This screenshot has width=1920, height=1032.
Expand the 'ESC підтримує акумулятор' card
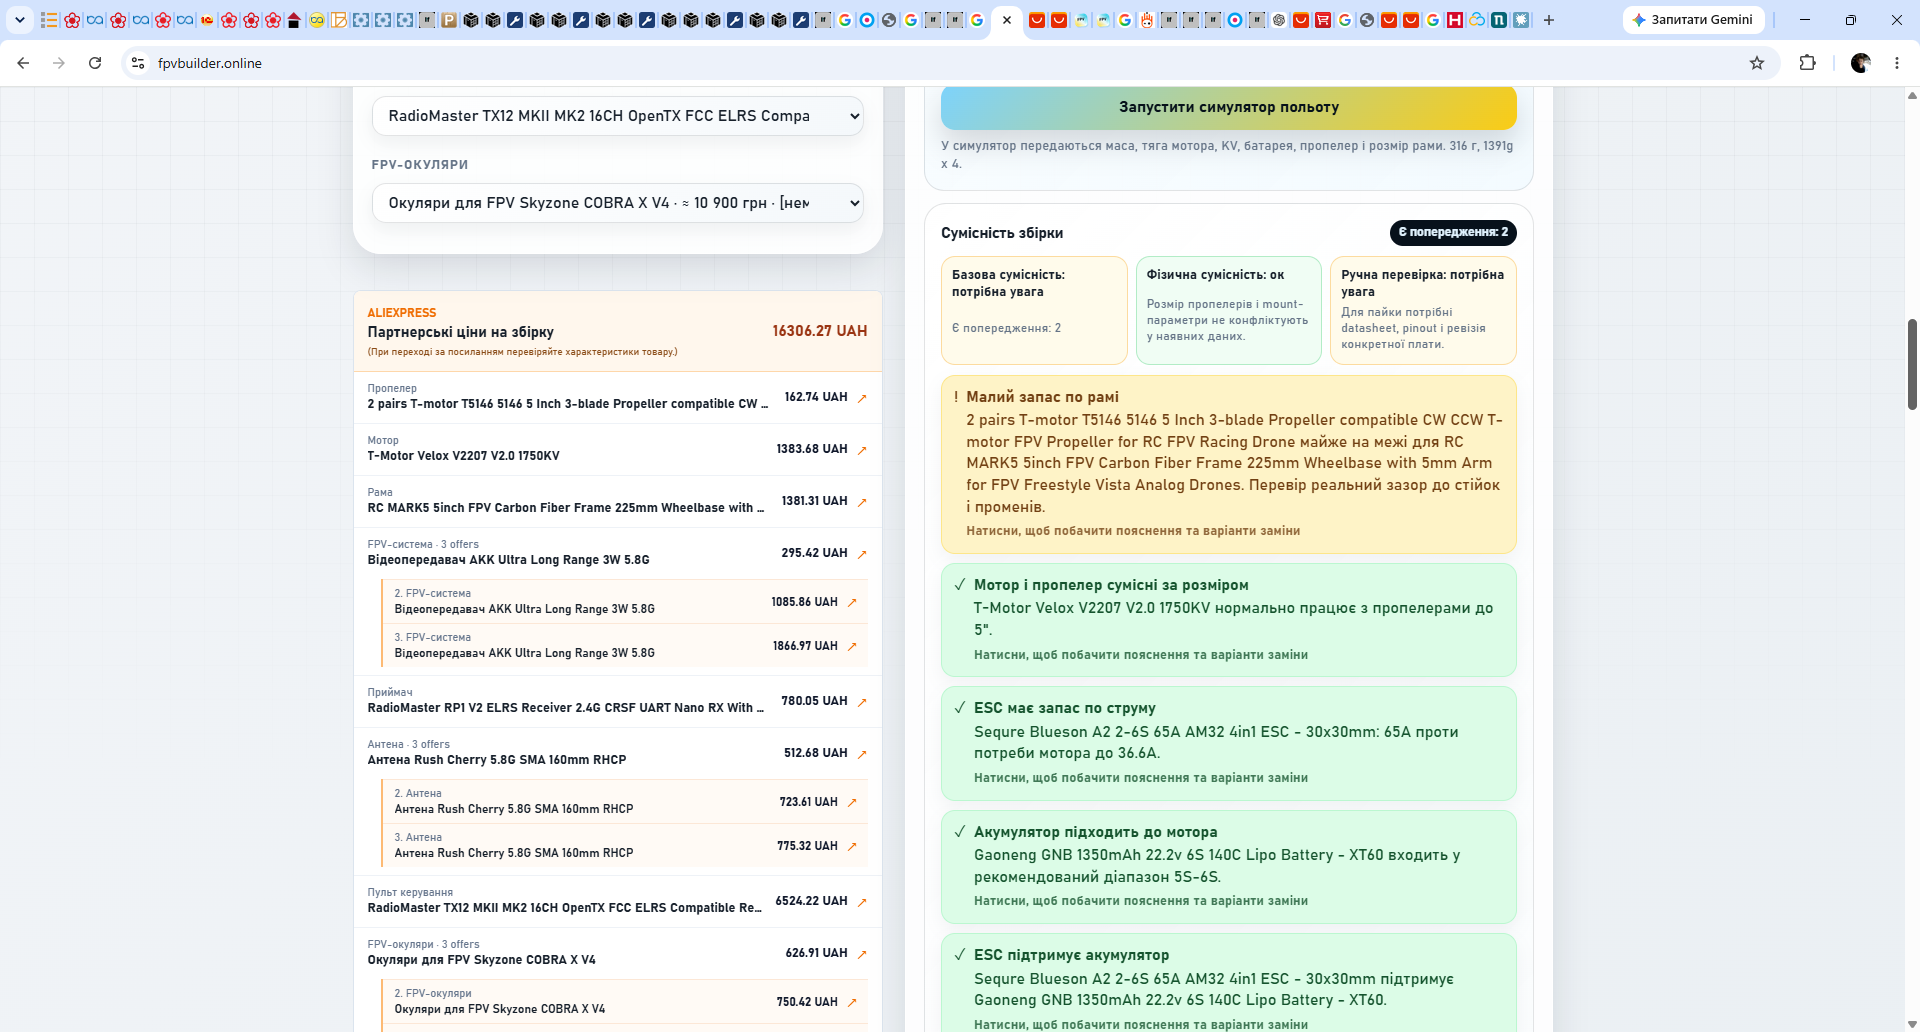[1229, 985]
